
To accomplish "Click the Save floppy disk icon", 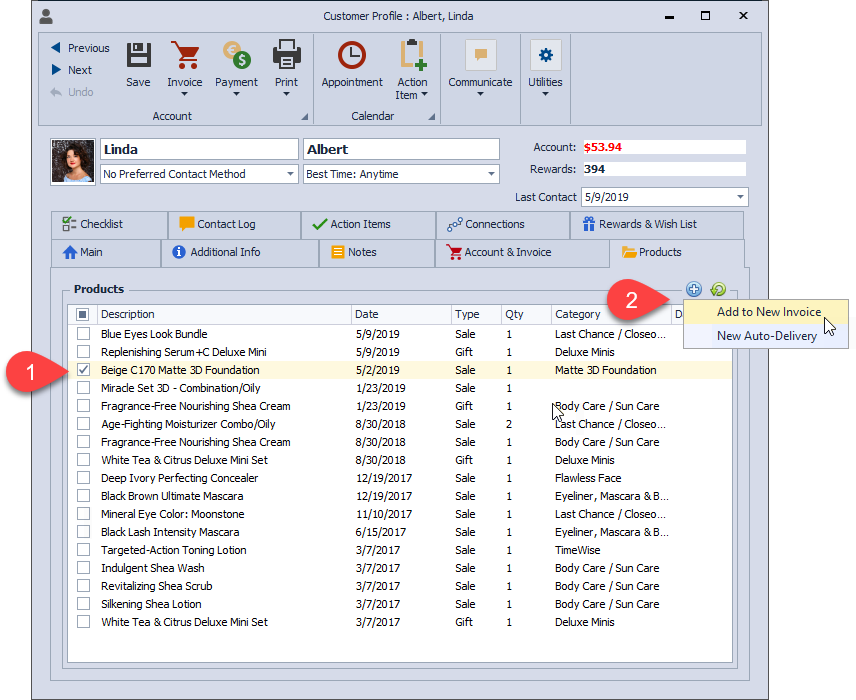I will tap(138, 56).
